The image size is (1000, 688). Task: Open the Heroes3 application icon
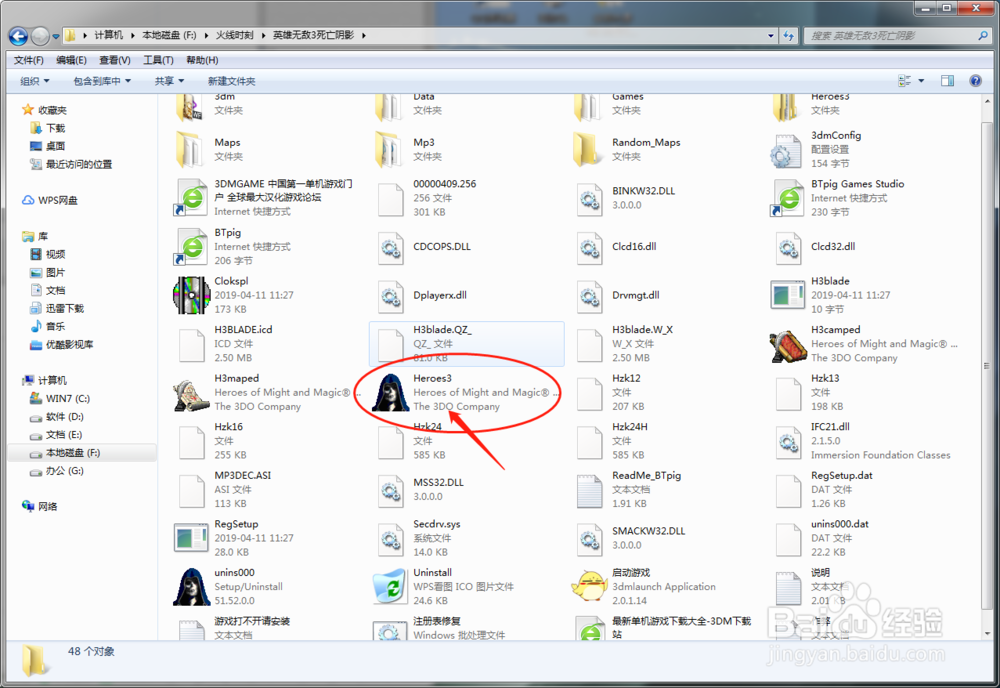(x=390, y=393)
